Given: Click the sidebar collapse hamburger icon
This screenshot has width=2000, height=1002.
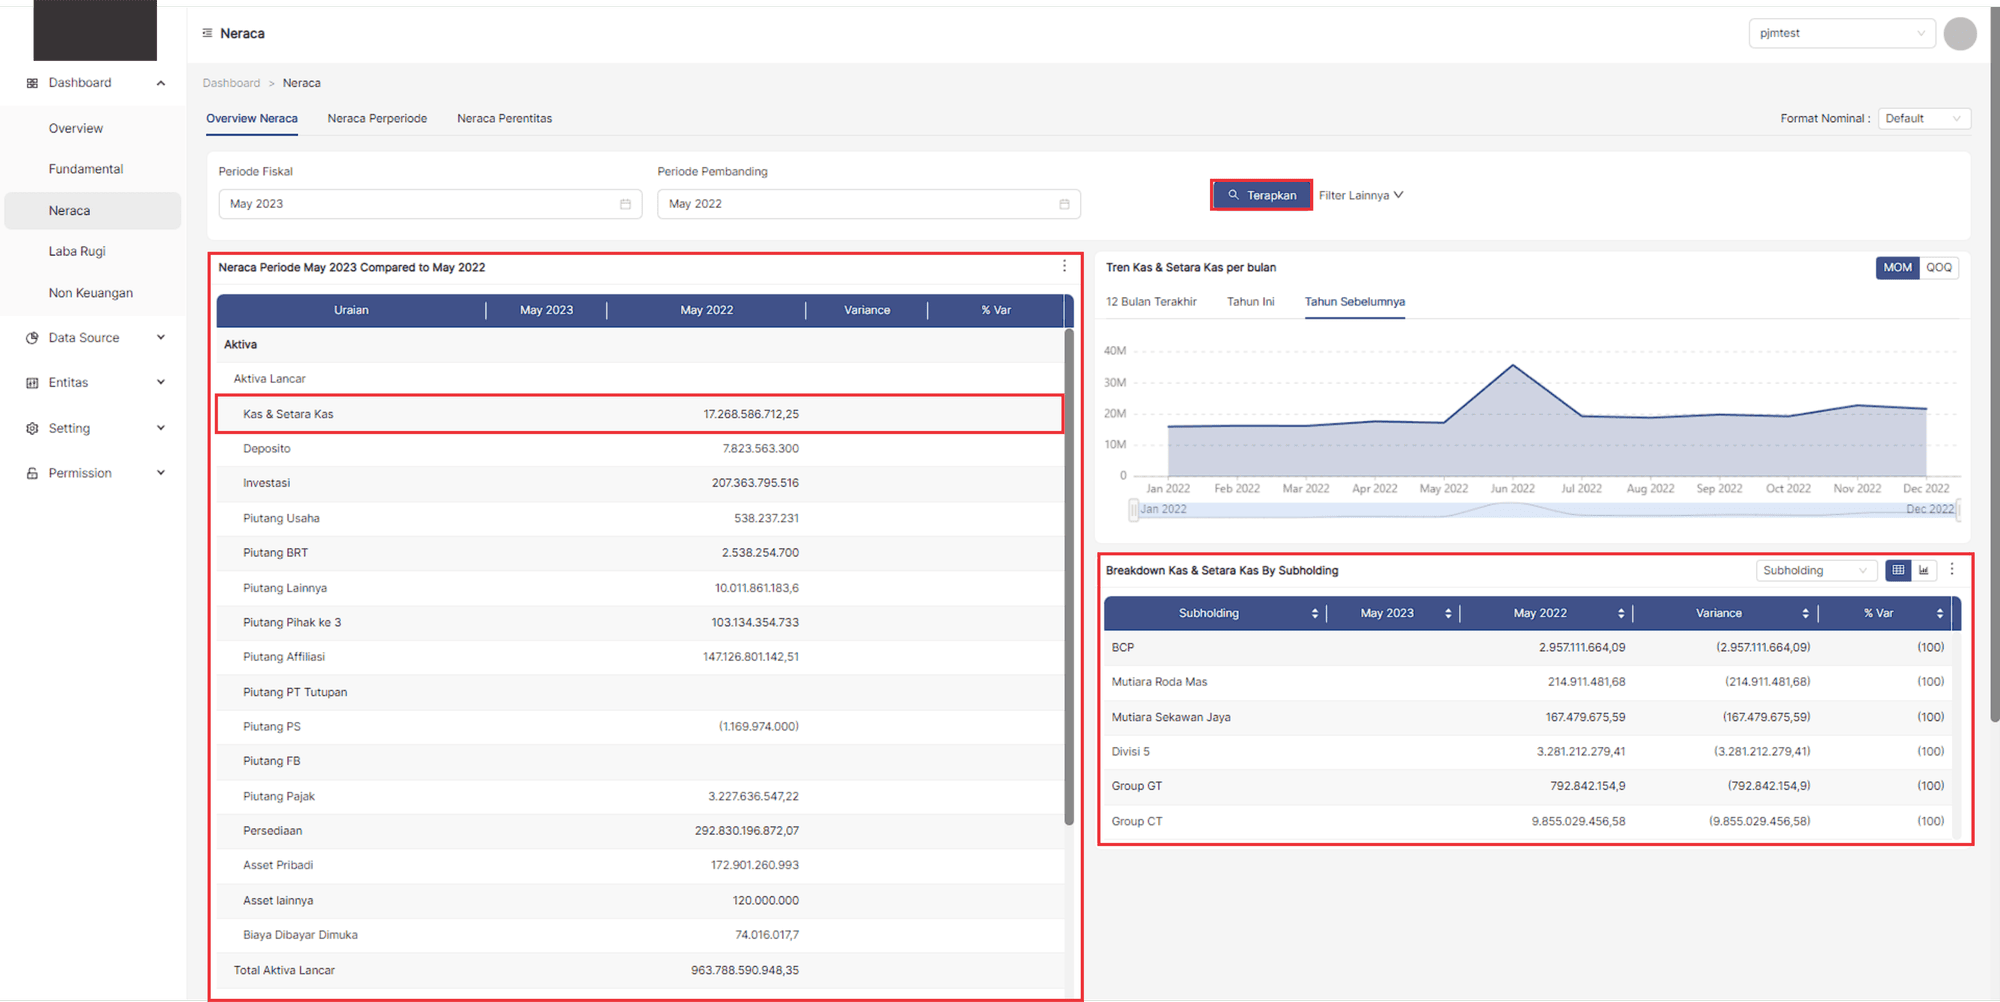Looking at the screenshot, I should (x=207, y=33).
